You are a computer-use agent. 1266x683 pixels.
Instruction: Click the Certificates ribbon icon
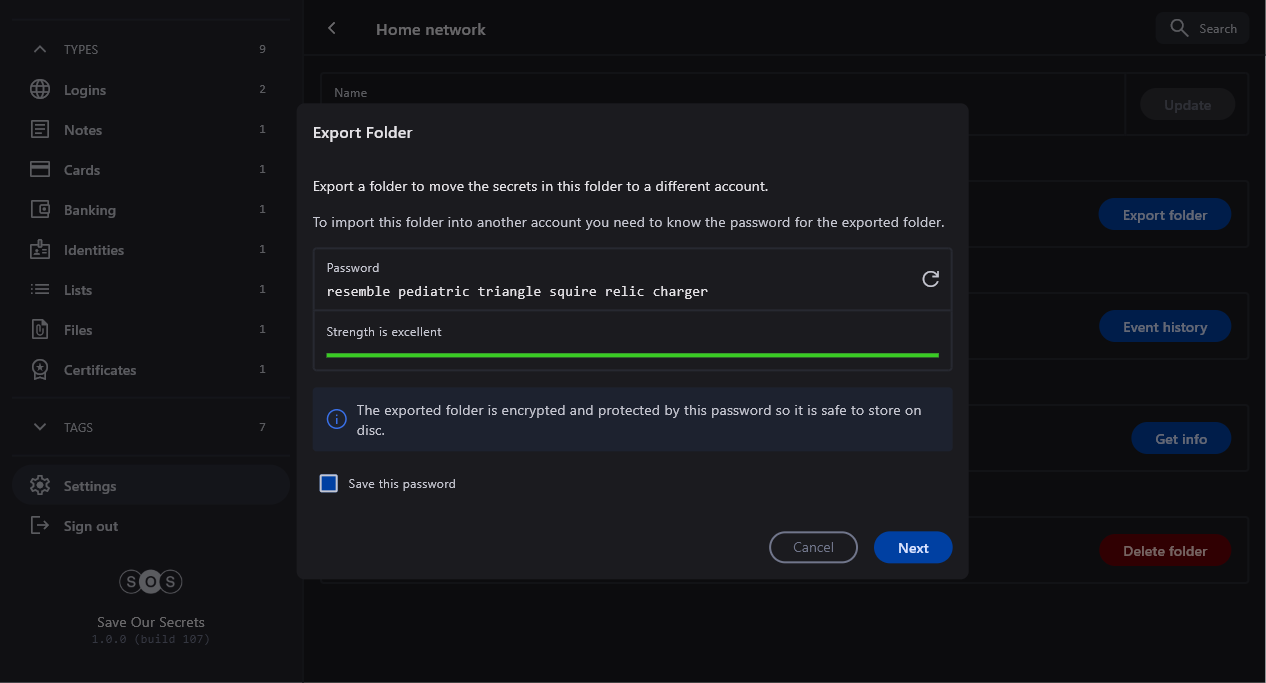coord(40,370)
